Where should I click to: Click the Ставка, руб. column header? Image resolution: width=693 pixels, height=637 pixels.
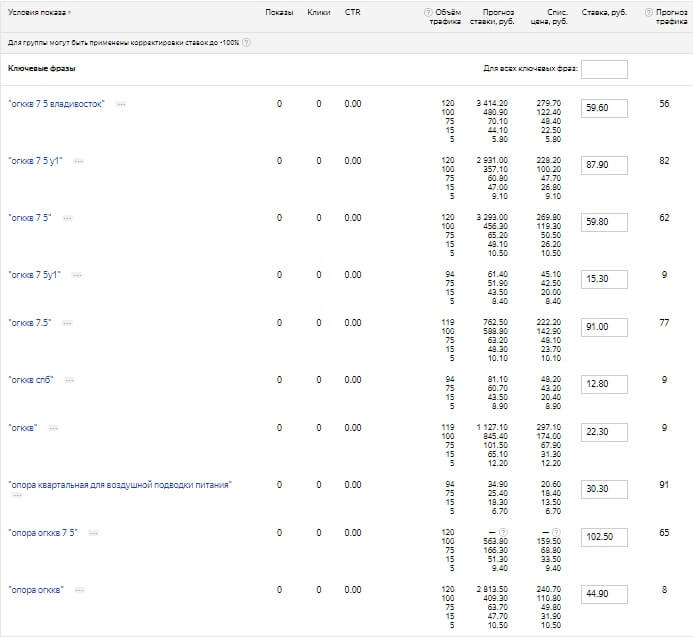tap(604, 12)
